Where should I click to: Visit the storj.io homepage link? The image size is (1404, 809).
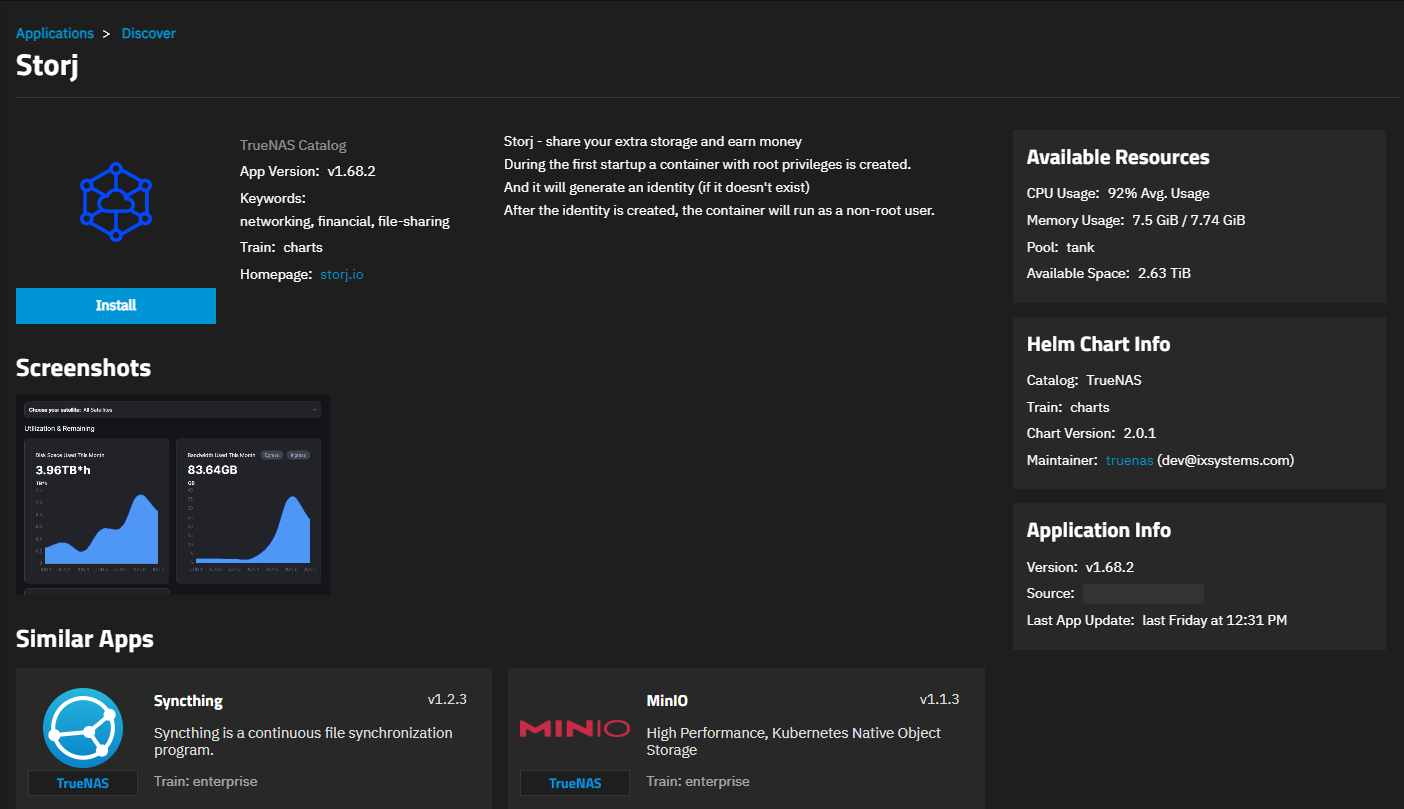click(342, 274)
